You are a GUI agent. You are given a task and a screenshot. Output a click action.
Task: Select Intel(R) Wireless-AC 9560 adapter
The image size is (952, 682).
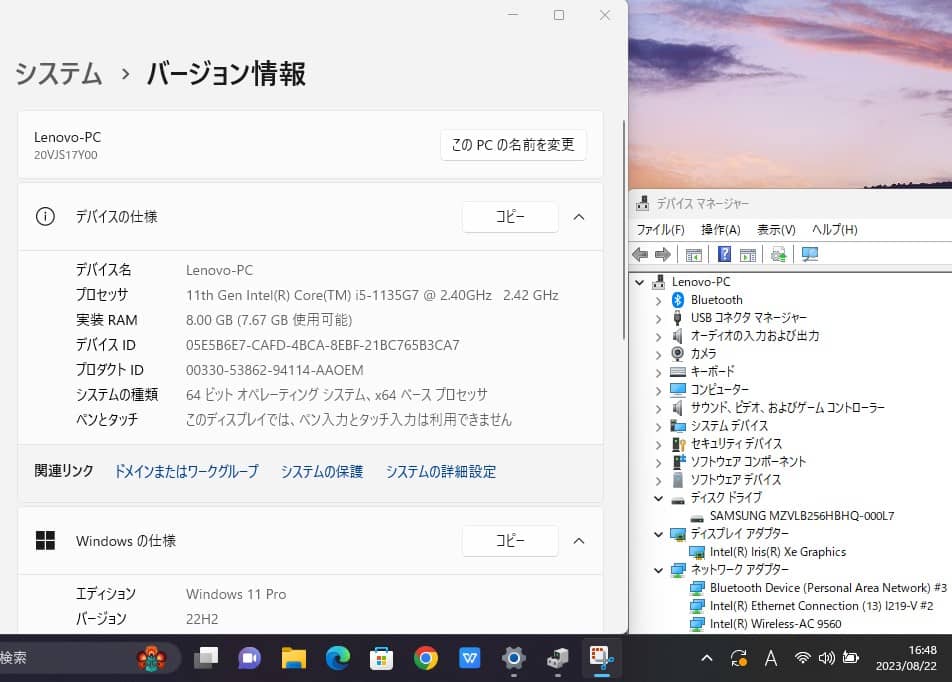click(775, 624)
